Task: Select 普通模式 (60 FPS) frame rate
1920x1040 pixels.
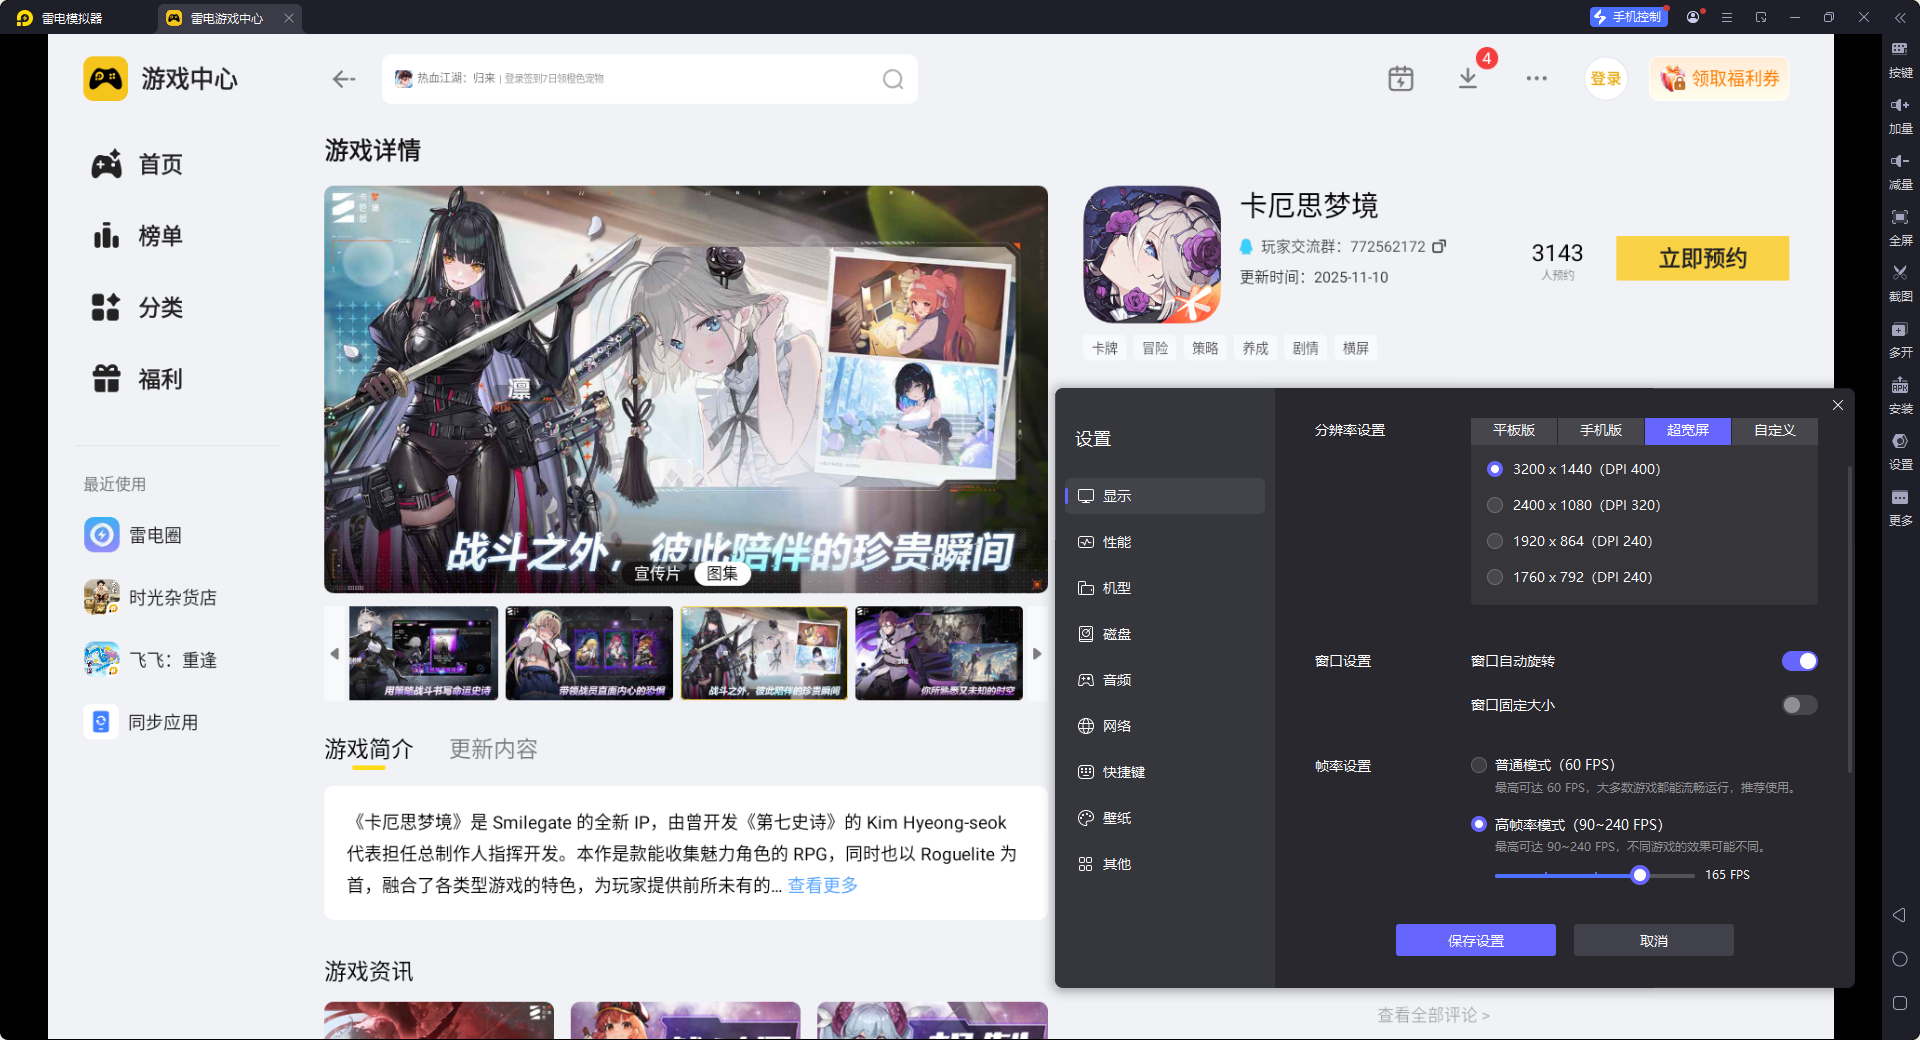Action: click(x=1479, y=765)
